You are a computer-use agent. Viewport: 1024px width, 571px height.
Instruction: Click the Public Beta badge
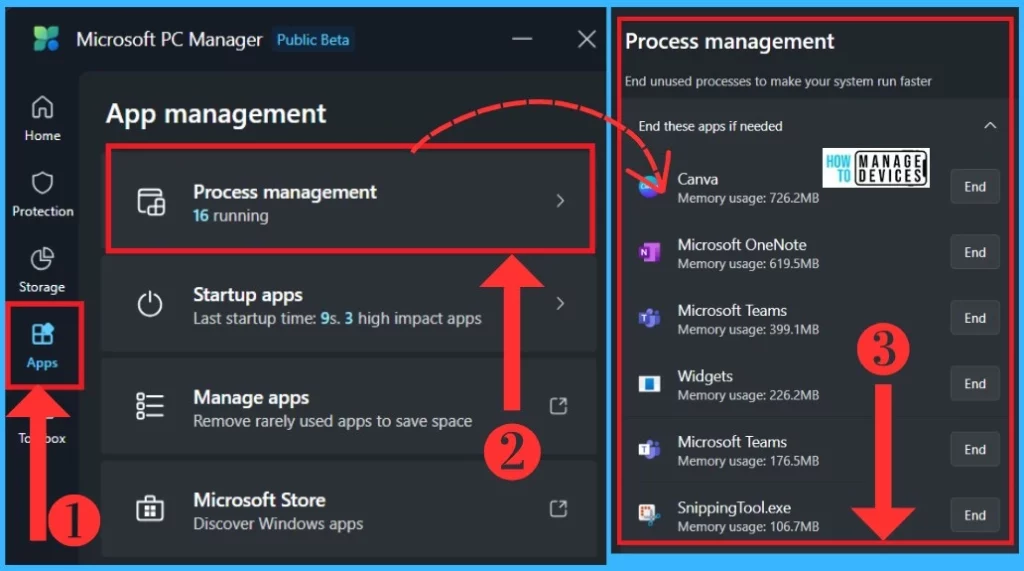pyautogui.click(x=313, y=40)
